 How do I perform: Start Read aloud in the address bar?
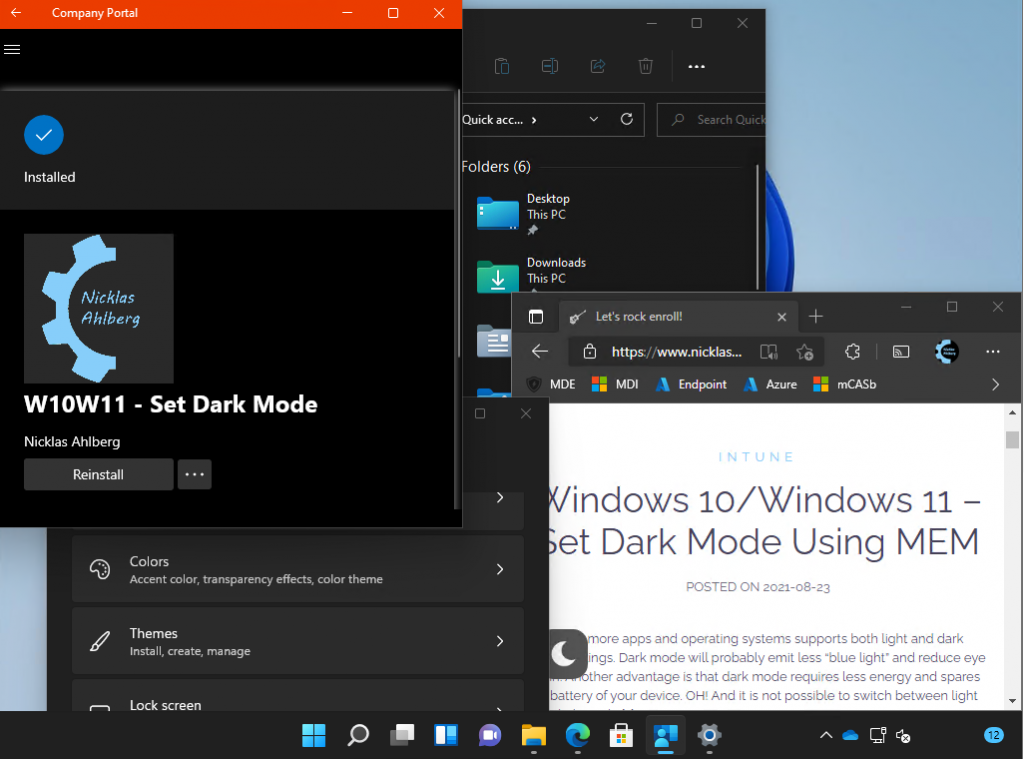[x=768, y=352]
